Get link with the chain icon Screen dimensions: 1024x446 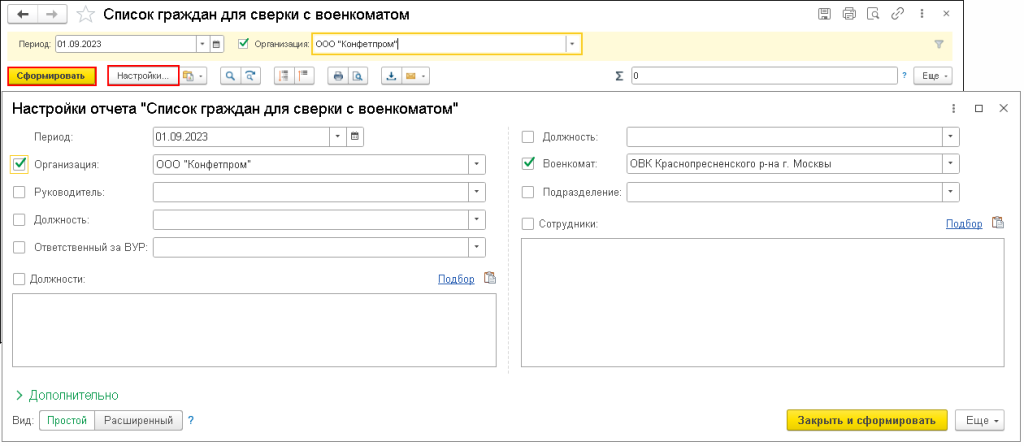coord(897,14)
